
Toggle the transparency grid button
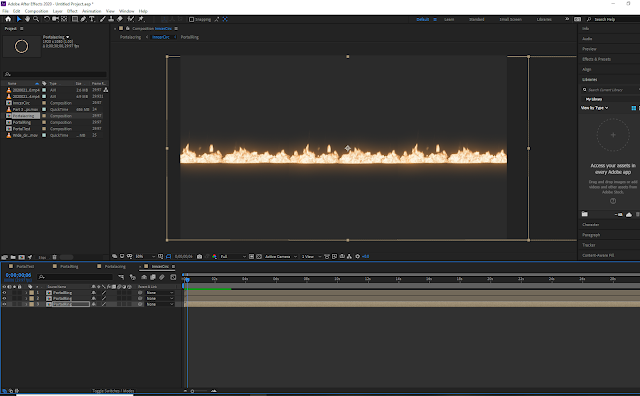tap(259, 256)
